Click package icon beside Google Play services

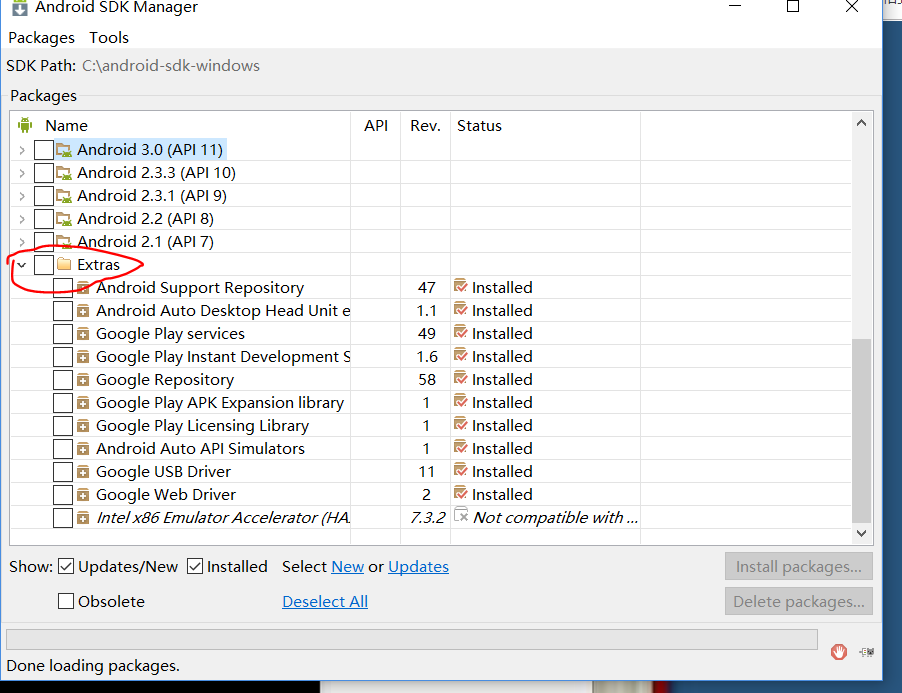coord(83,334)
